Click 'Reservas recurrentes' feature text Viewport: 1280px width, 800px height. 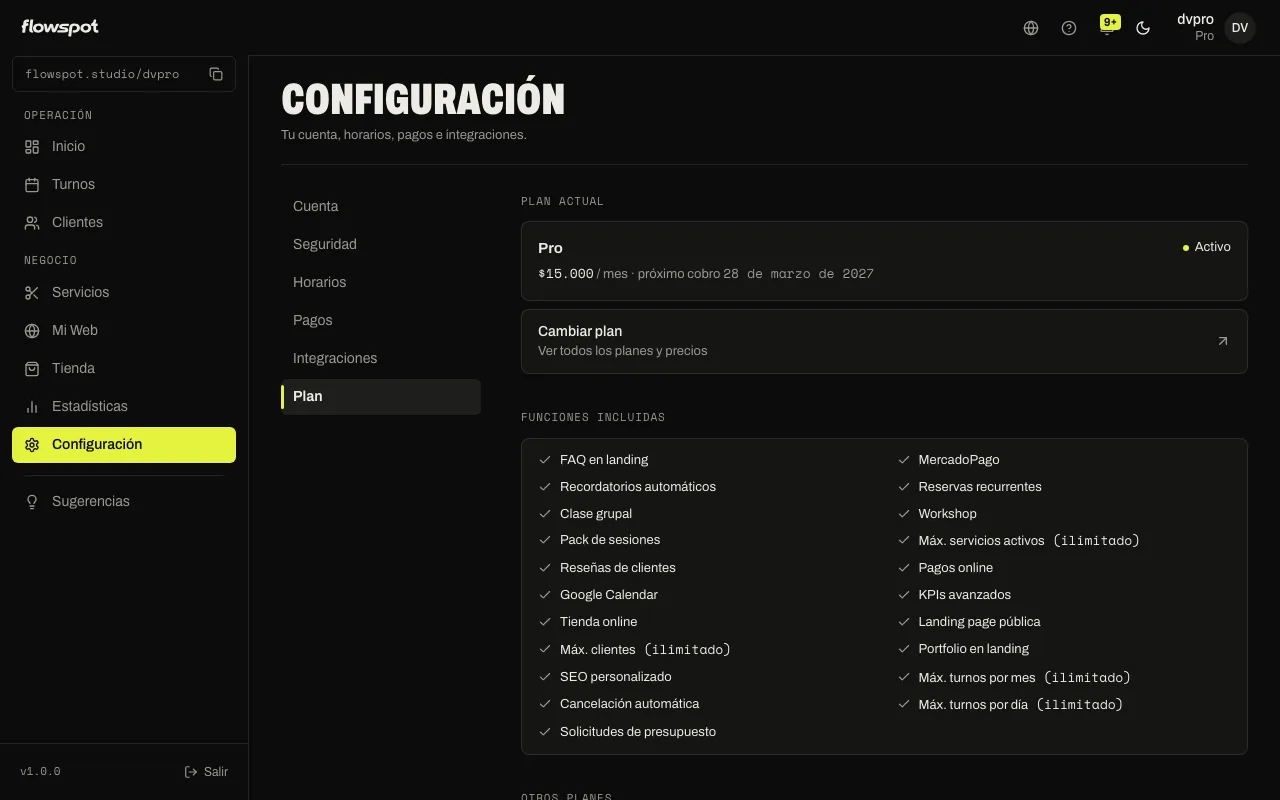pyautogui.click(x=980, y=487)
